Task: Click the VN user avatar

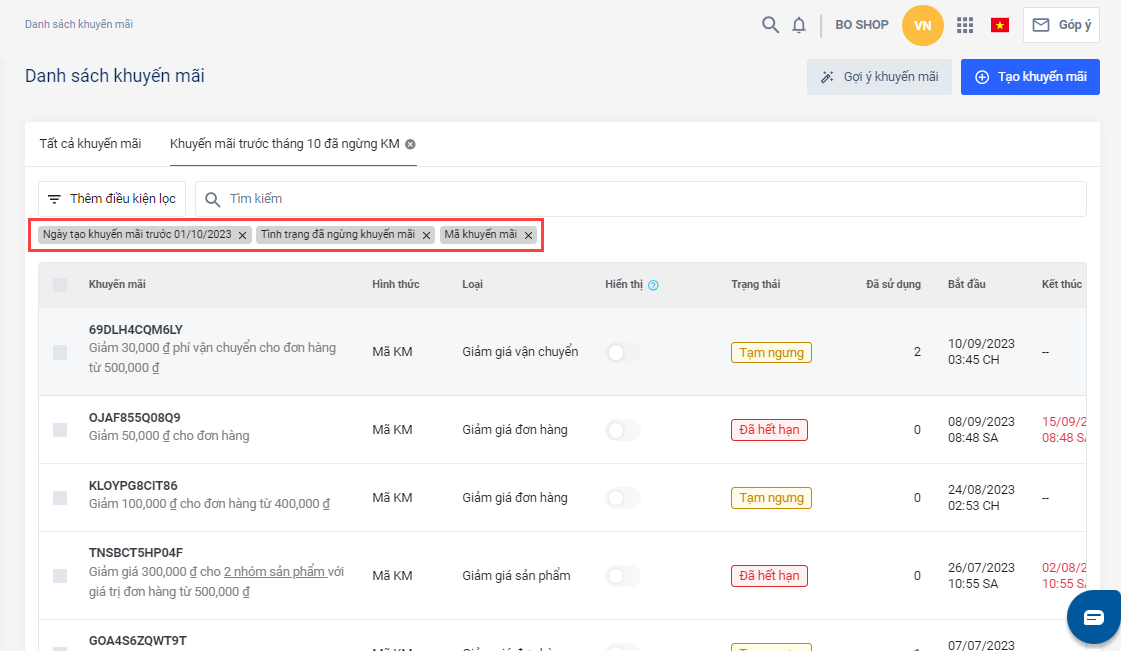Action: pos(922,25)
